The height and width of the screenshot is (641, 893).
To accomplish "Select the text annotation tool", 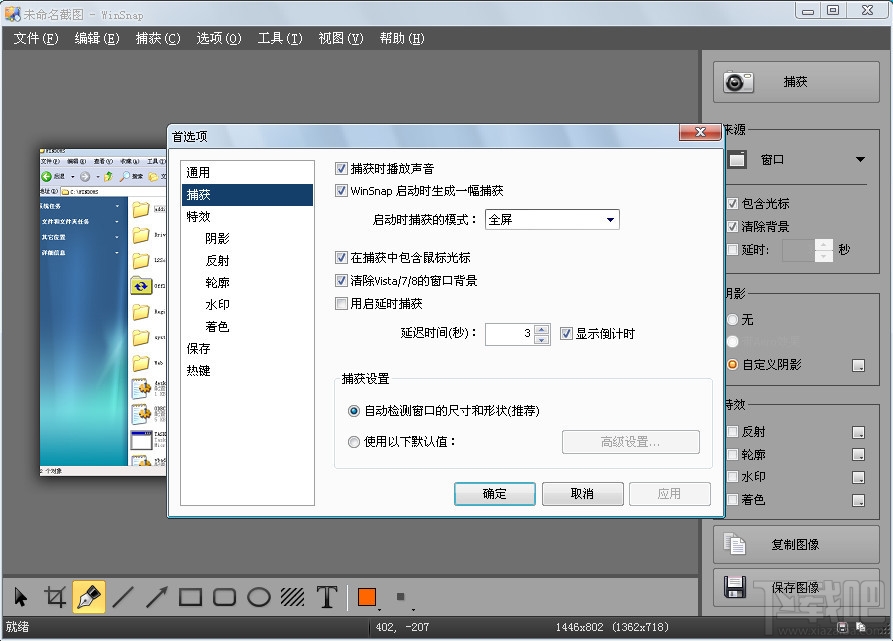I will pyautogui.click(x=326, y=597).
